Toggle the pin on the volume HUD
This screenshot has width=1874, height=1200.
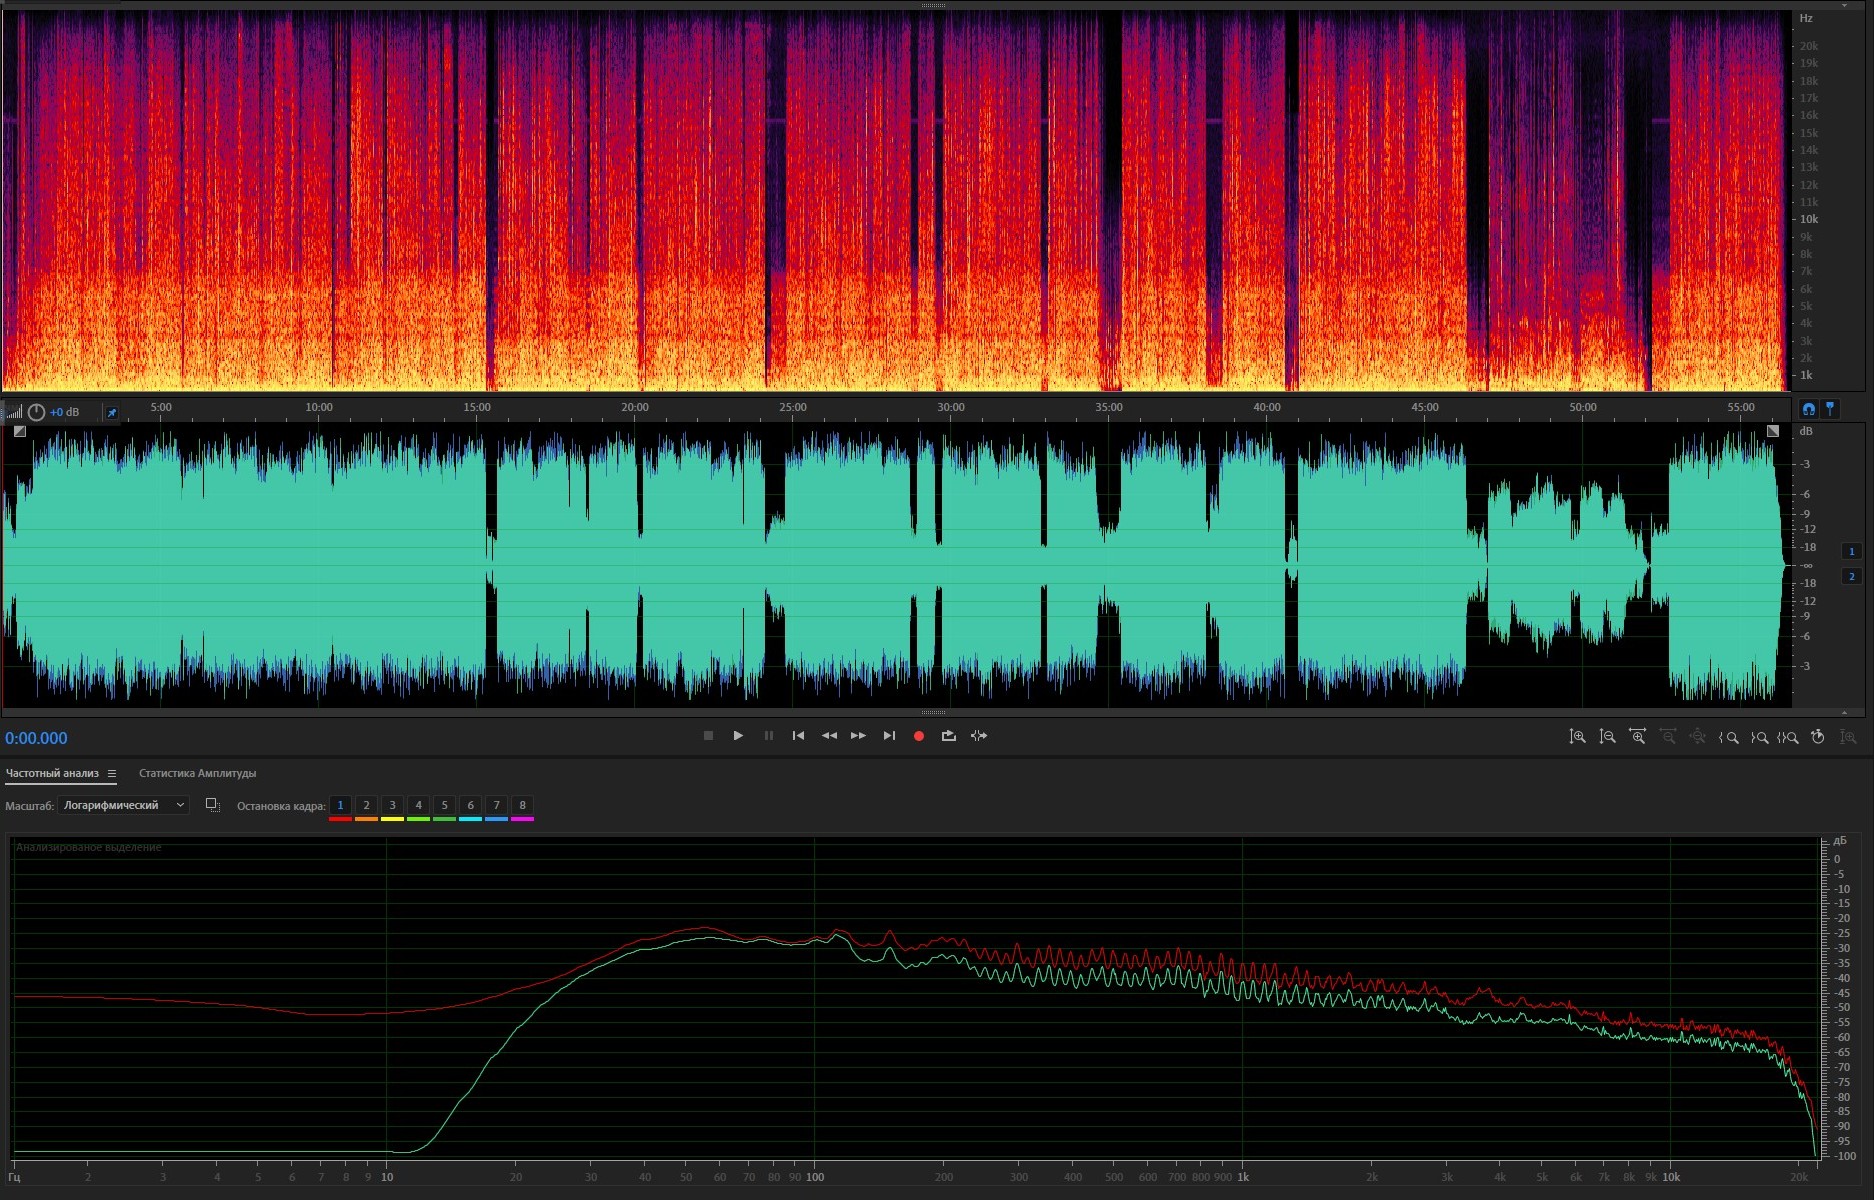coord(112,412)
